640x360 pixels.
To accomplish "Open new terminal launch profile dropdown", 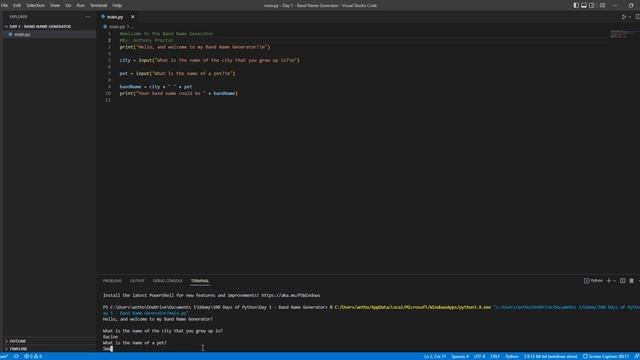I will click(614, 281).
